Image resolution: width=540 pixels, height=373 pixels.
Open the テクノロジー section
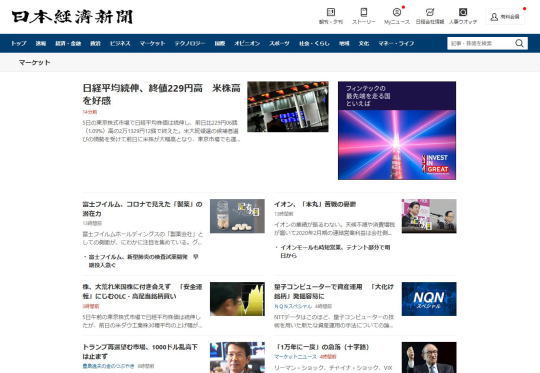pos(190,43)
